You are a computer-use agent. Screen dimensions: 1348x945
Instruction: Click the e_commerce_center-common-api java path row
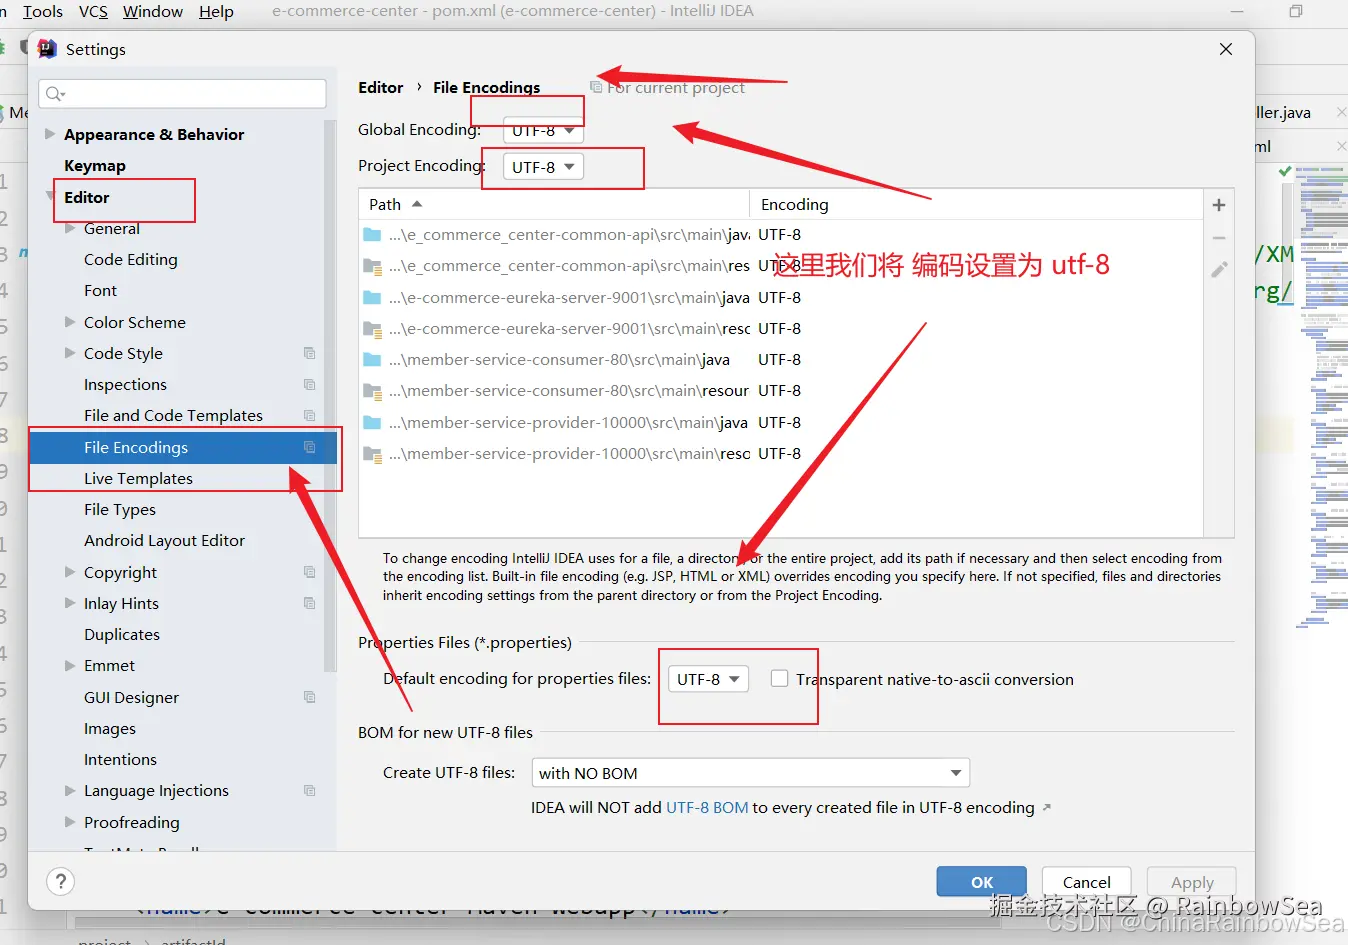point(780,234)
